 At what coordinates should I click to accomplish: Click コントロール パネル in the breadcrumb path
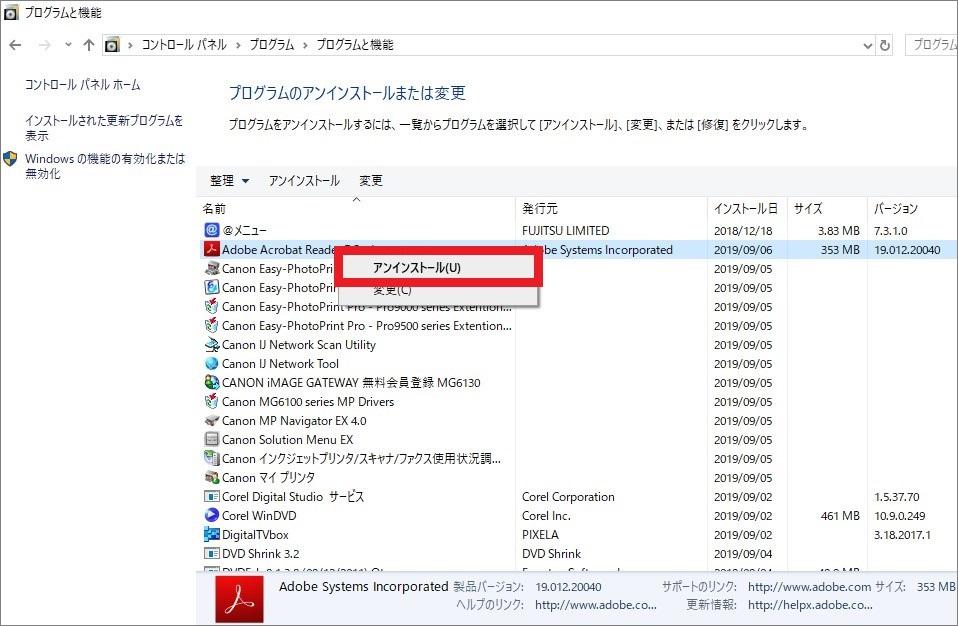coord(184,45)
